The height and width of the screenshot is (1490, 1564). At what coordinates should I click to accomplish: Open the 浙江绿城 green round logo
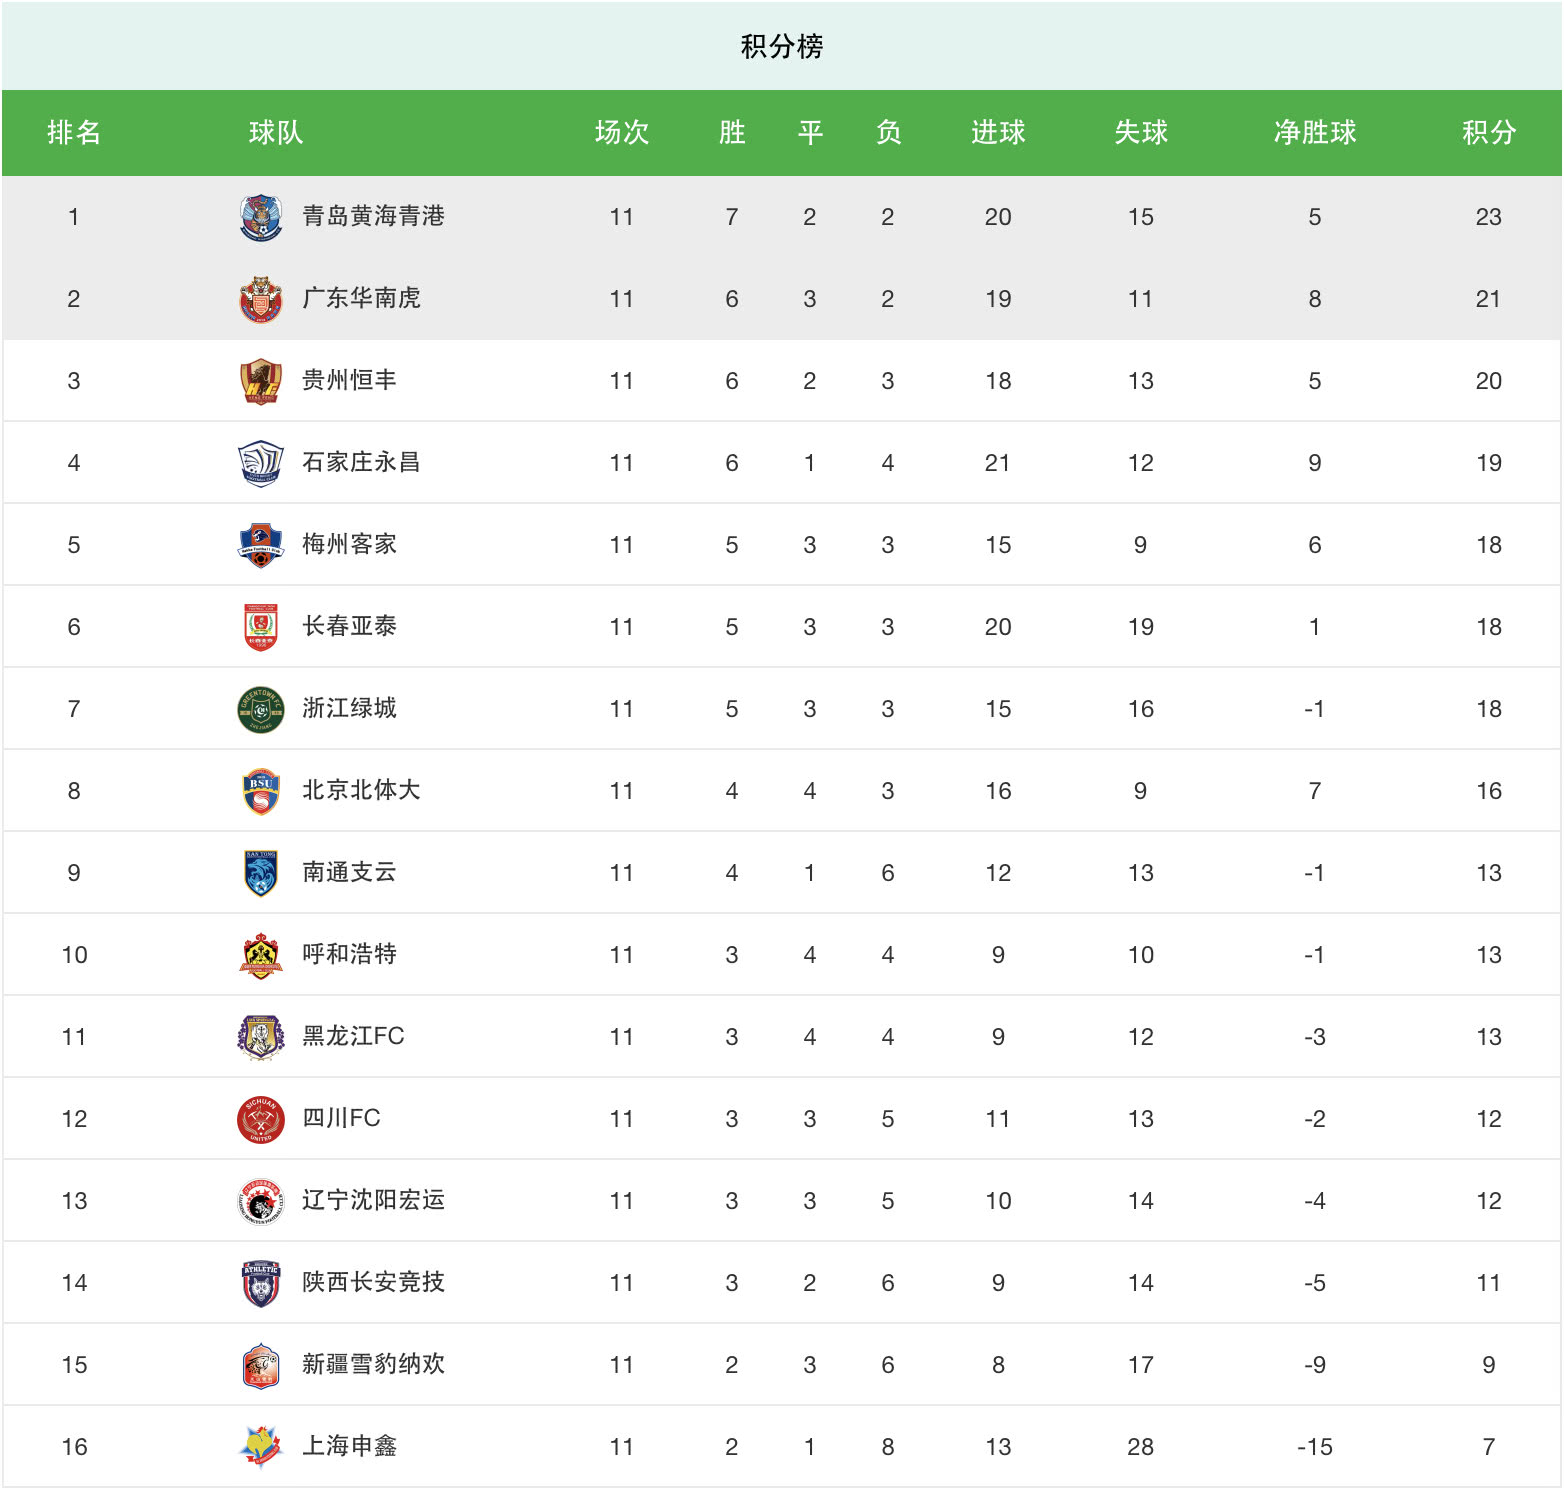261,709
